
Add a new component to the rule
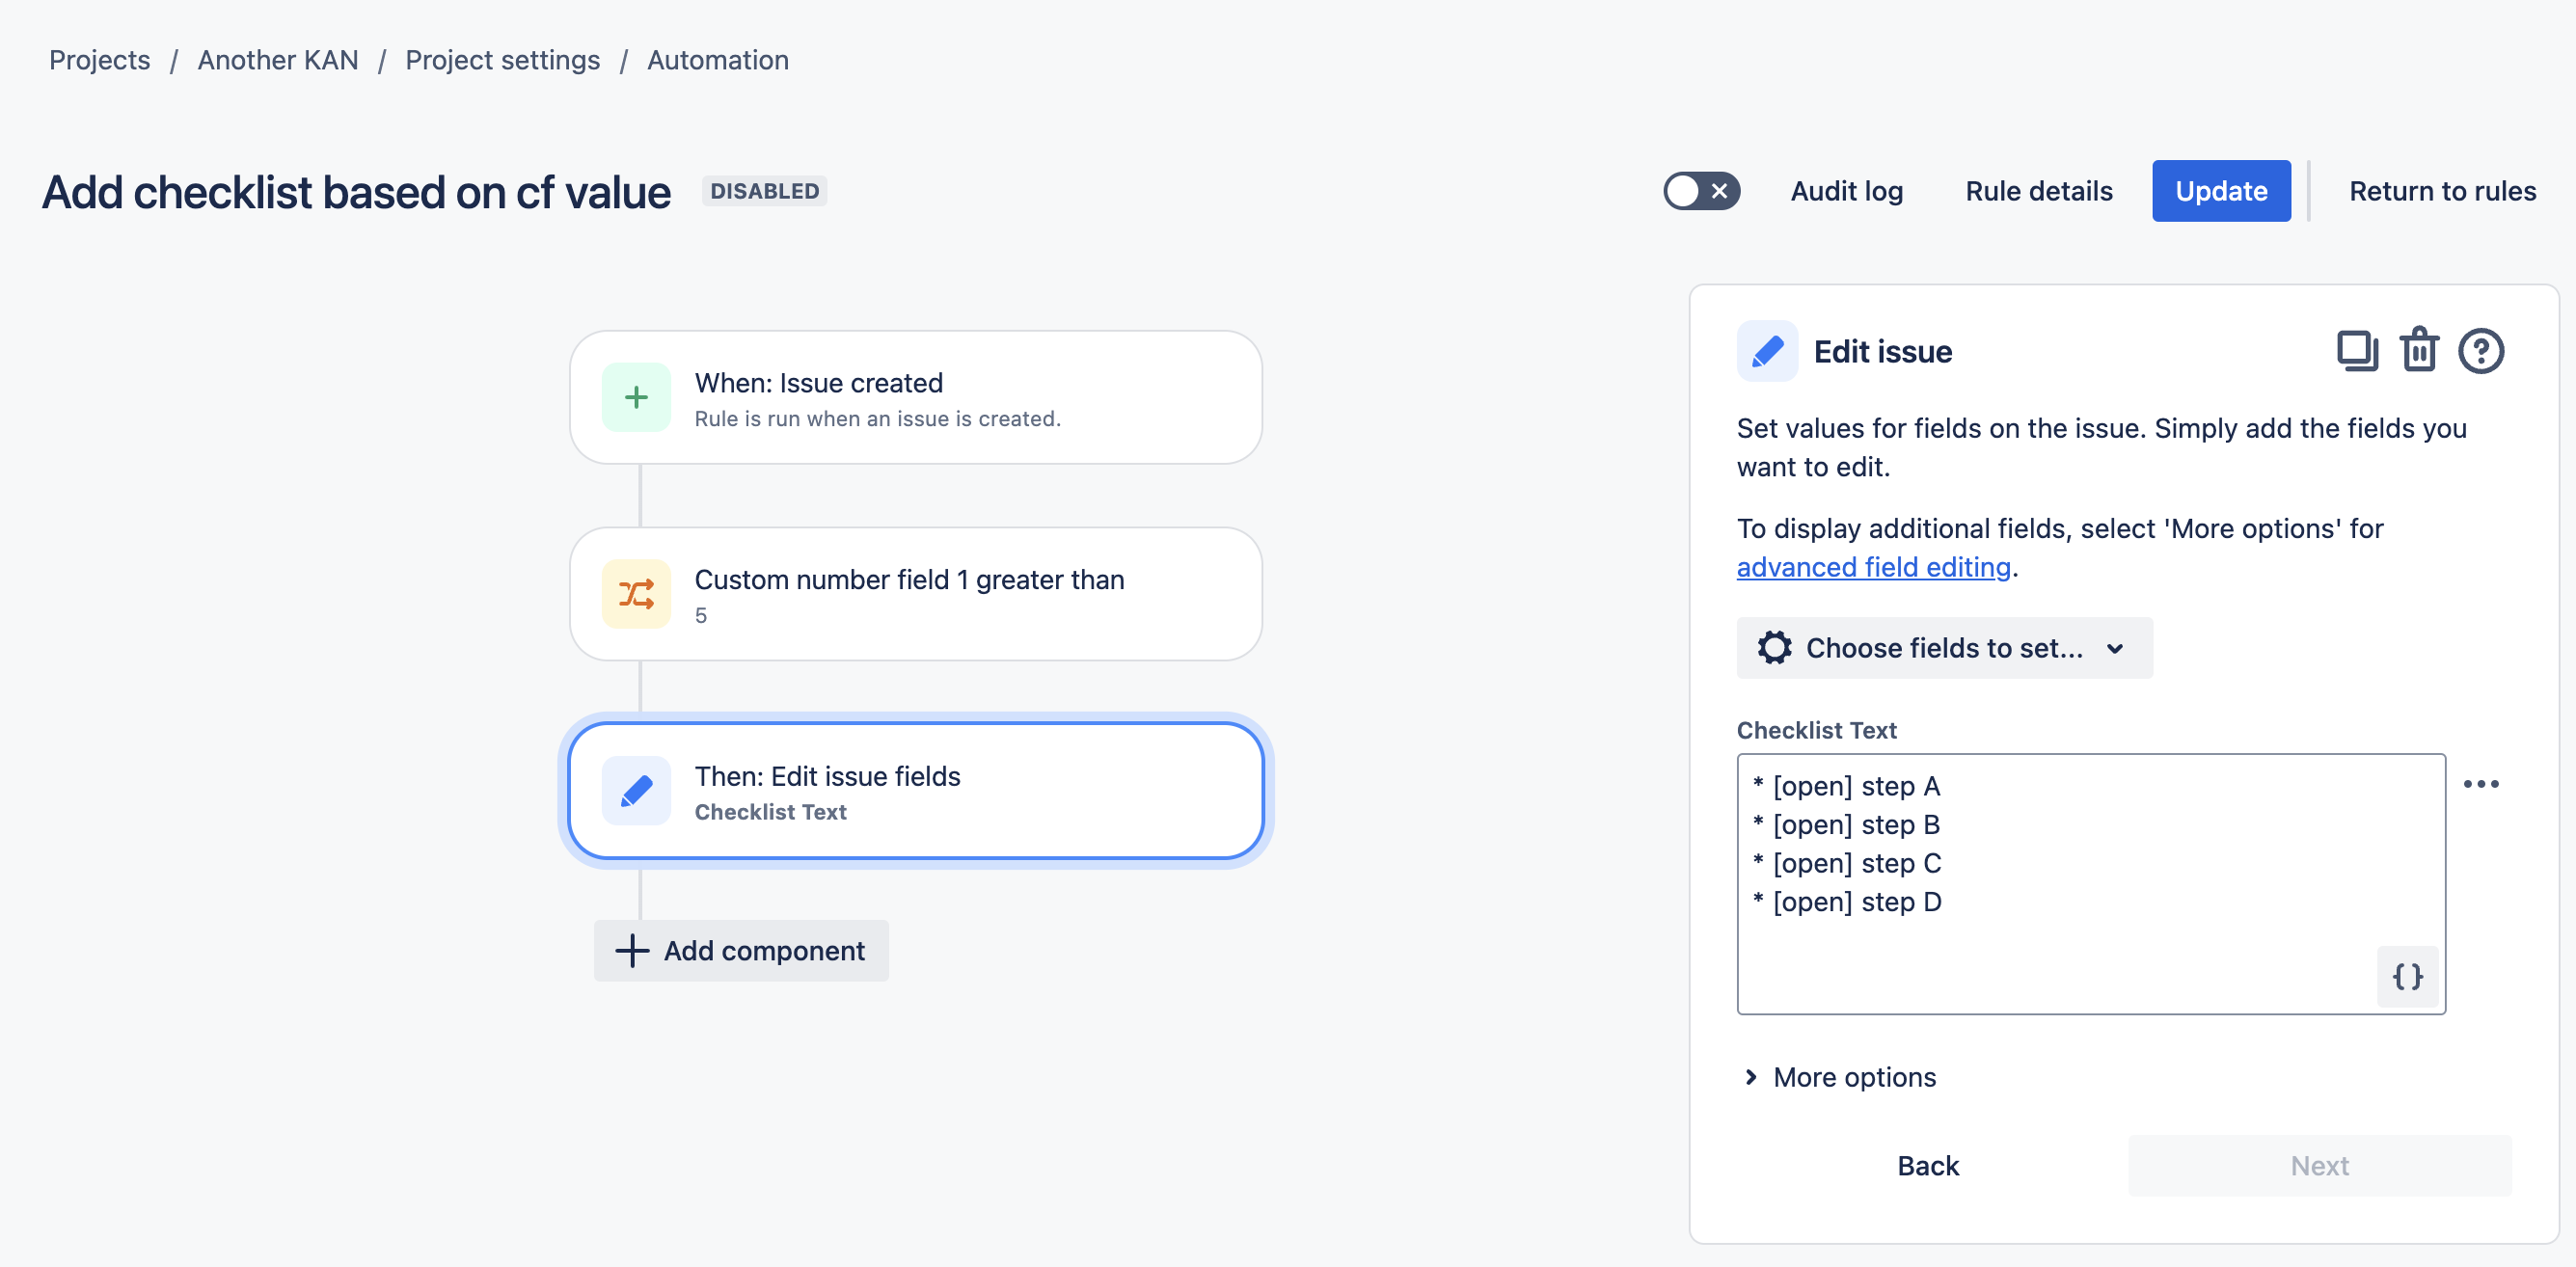click(x=741, y=951)
